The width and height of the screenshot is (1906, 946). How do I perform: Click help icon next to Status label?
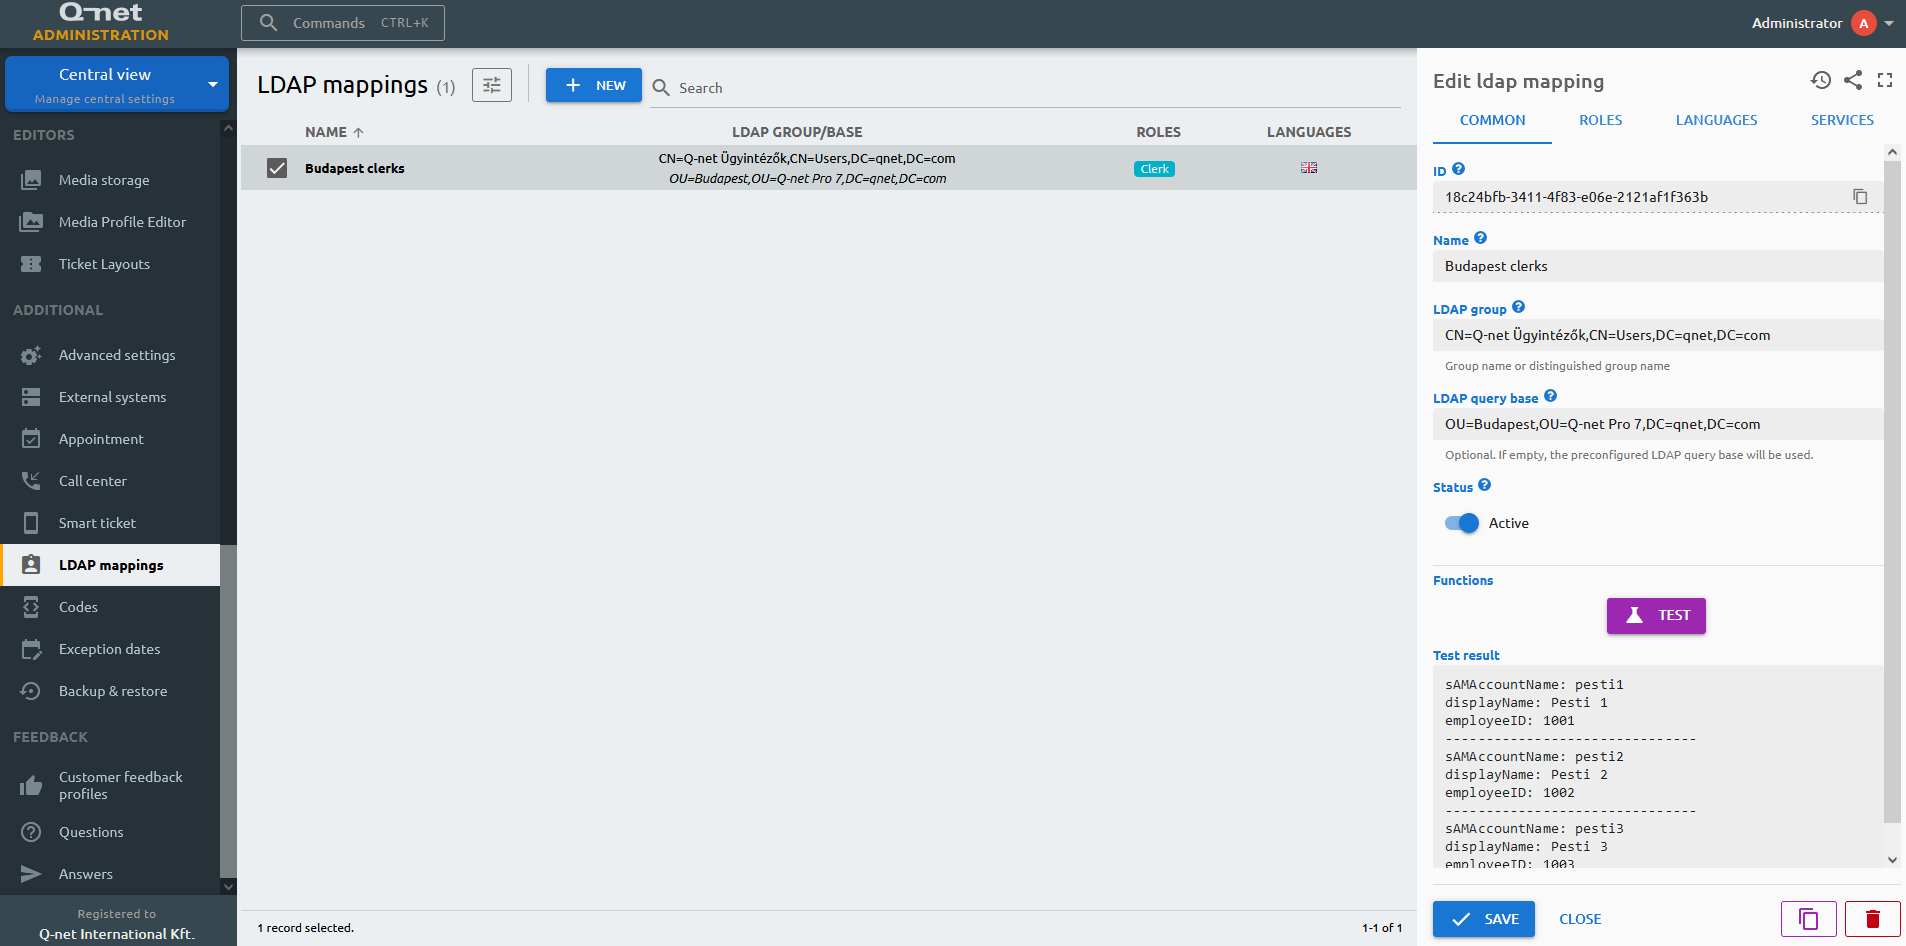coord(1484,485)
